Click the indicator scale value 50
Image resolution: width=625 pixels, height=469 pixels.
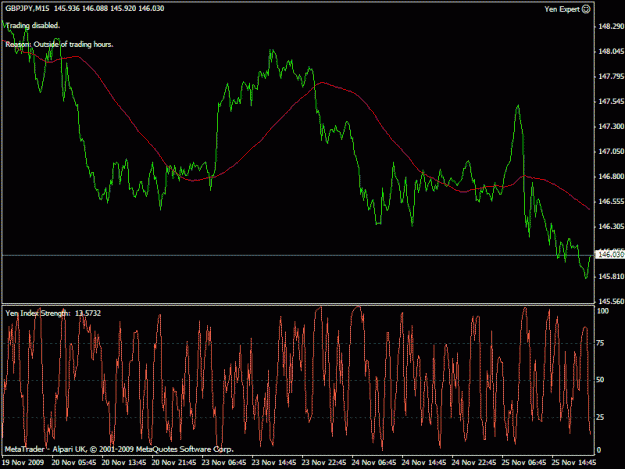(600, 380)
